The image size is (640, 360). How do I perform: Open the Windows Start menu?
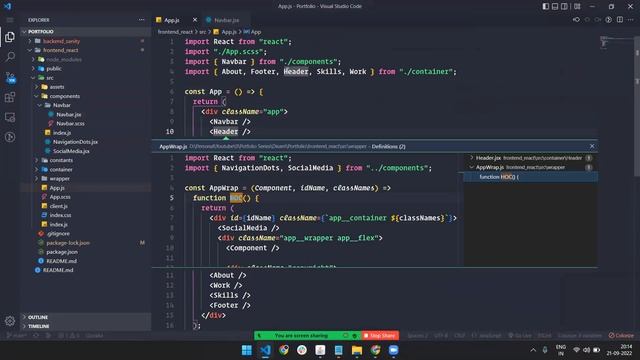(247, 350)
